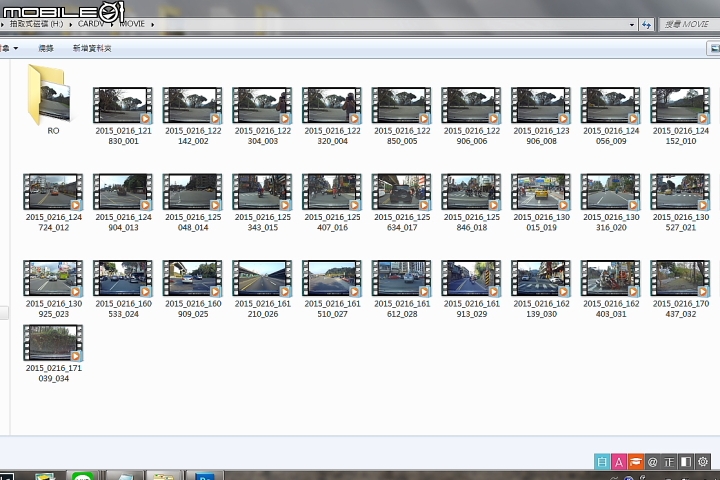Select video 2015_0216_125048_014
Viewport: 720px width, 480px height.
[x=193, y=203]
